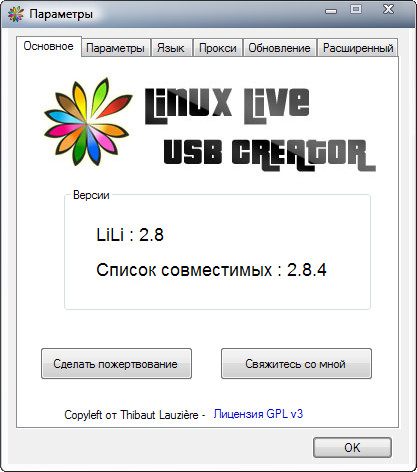This screenshot has width=417, height=472.
Task: Click the Список совместимых : 2.8.4 text
Action: pyautogui.click(x=211, y=270)
